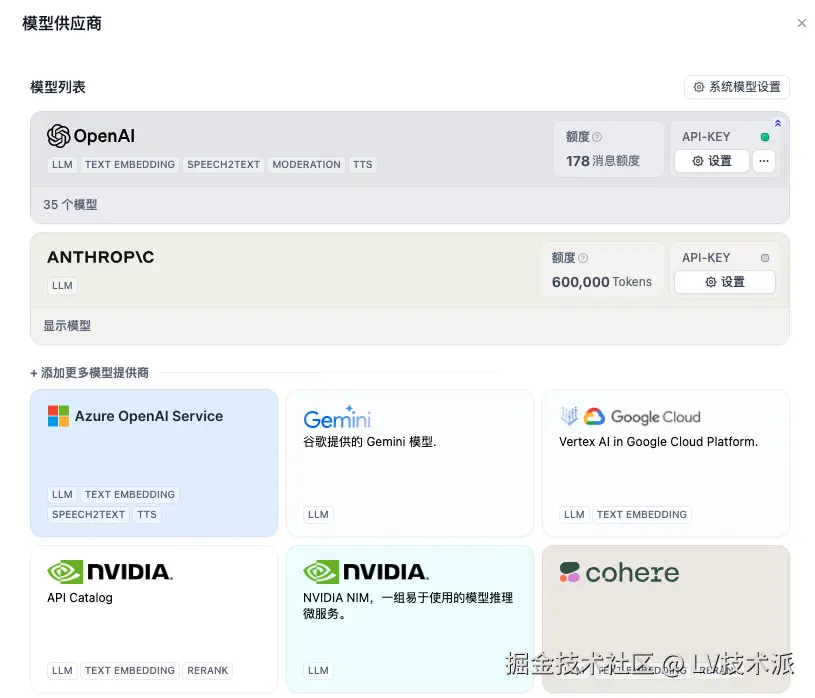Open OpenAI API-KEY settings button
Screen dimensions: 815x698
pos(712,161)
